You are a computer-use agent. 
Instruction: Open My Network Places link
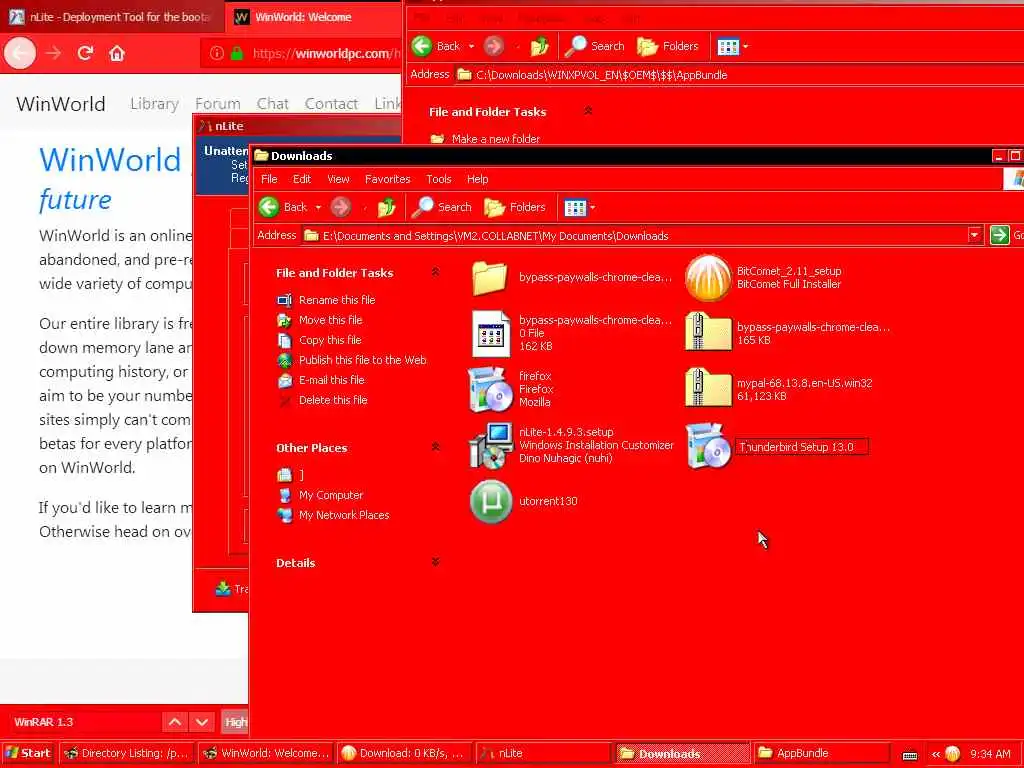pos(344,515)
